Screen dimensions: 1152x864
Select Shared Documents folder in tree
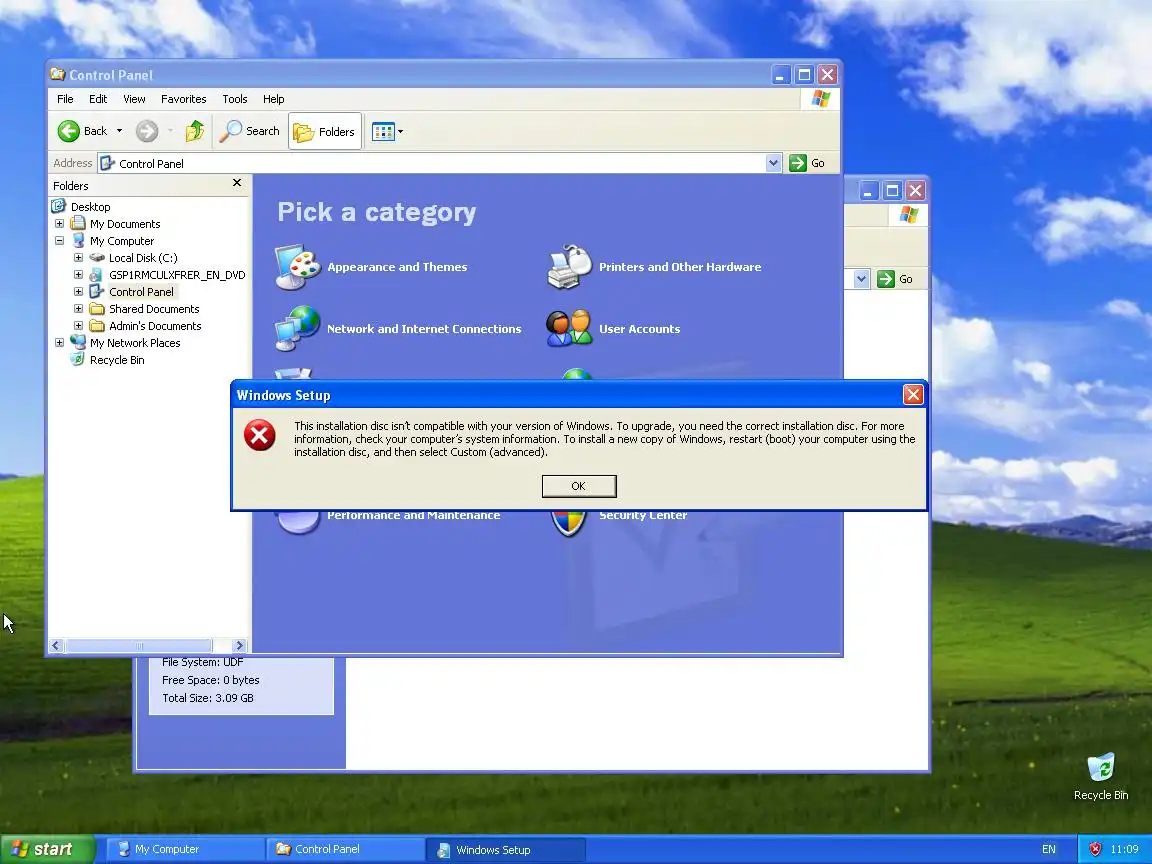click(154, 309)
